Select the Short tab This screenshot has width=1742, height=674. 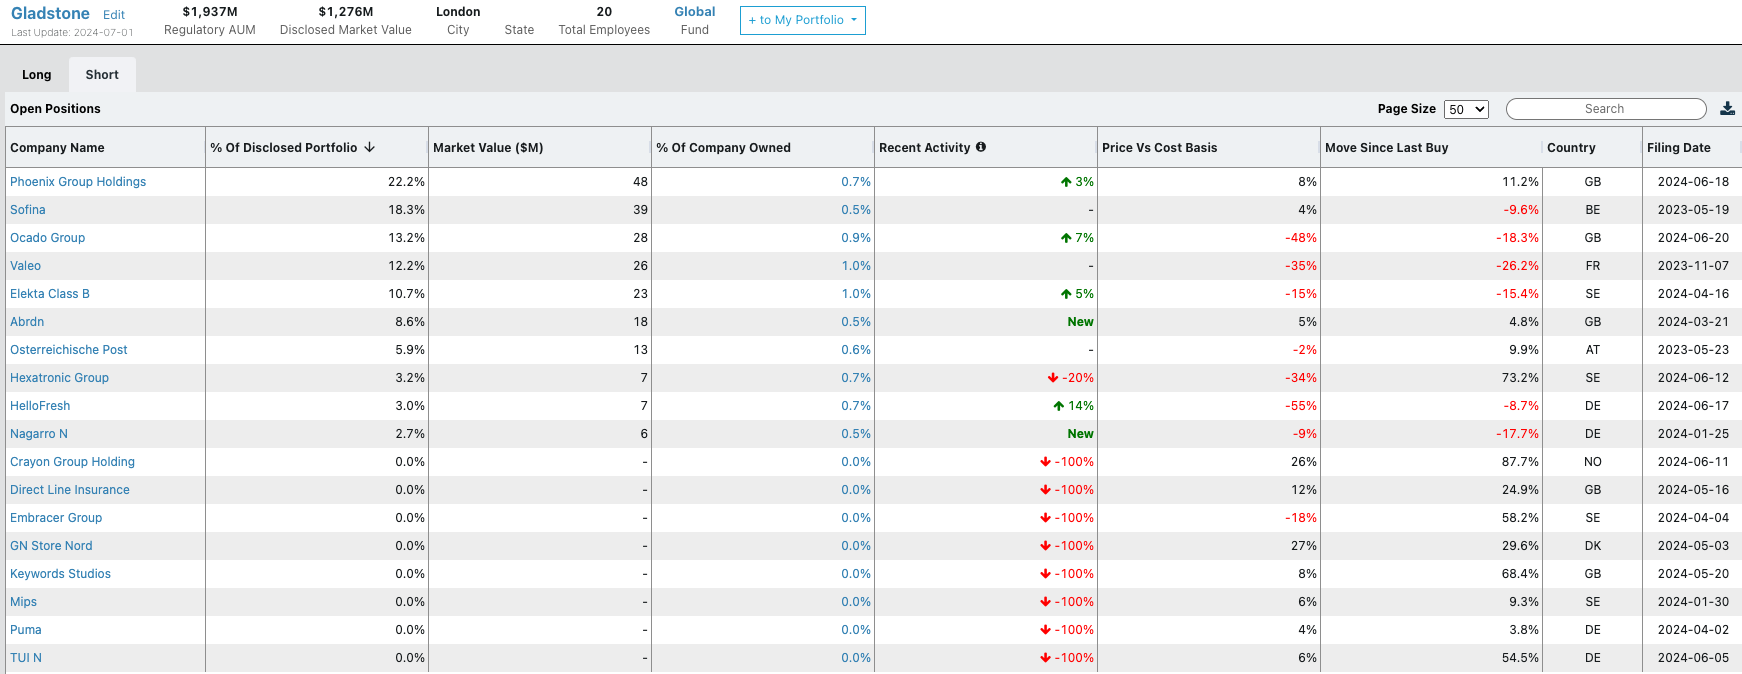click(x=102, y=75)
